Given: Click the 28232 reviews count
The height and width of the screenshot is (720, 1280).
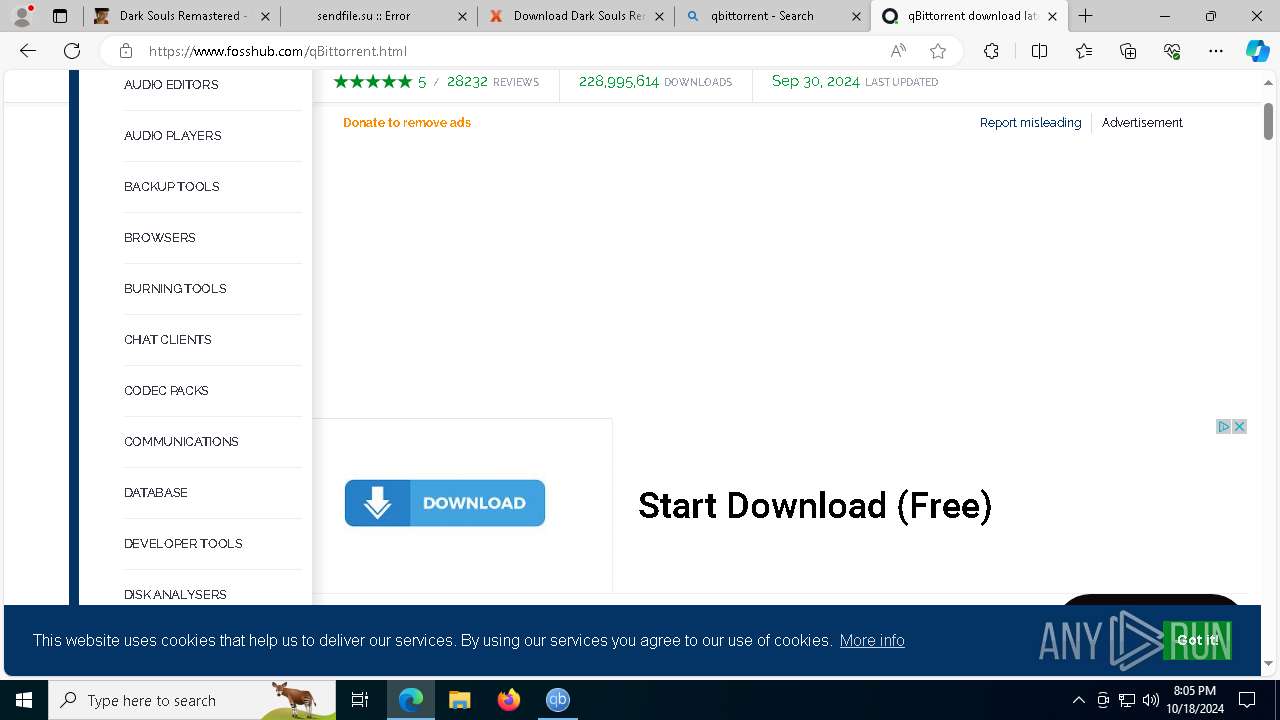Looking at the screenshot, I should (x=467, y=82).
